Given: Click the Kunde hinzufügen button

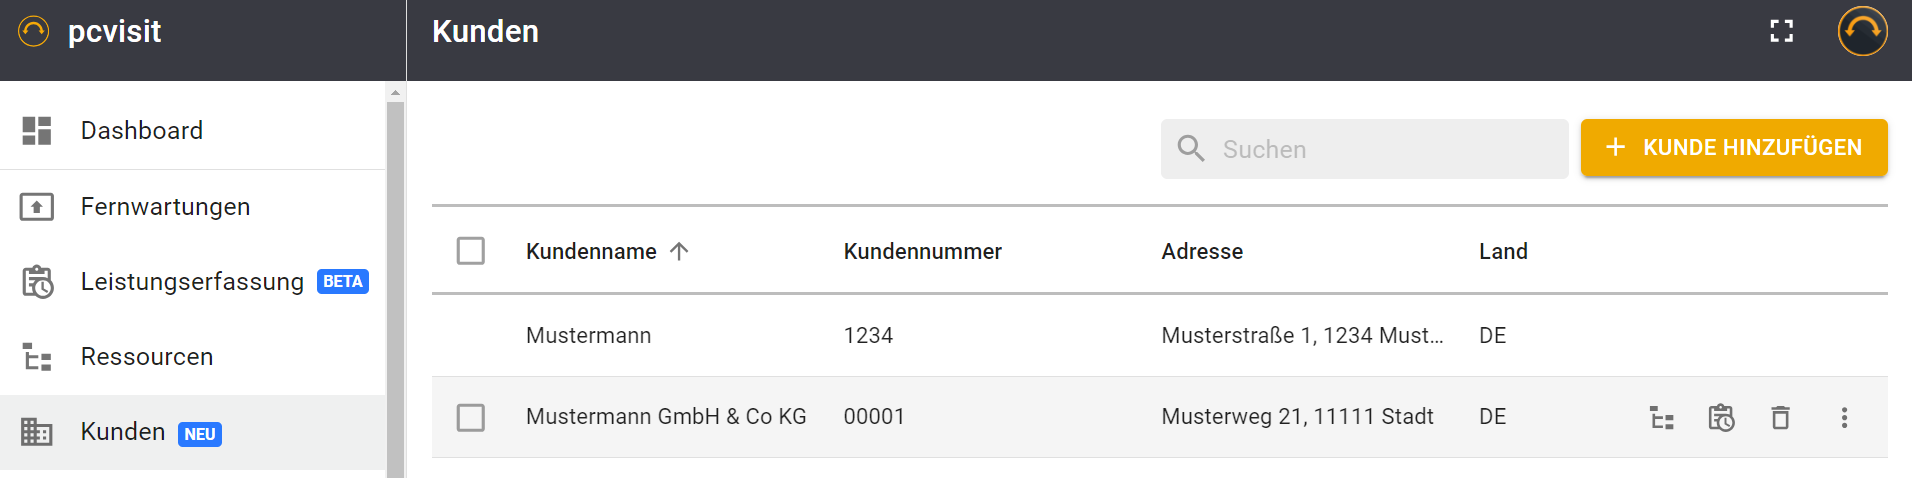Looking at the screenshot, I should tap(1733, 148).
